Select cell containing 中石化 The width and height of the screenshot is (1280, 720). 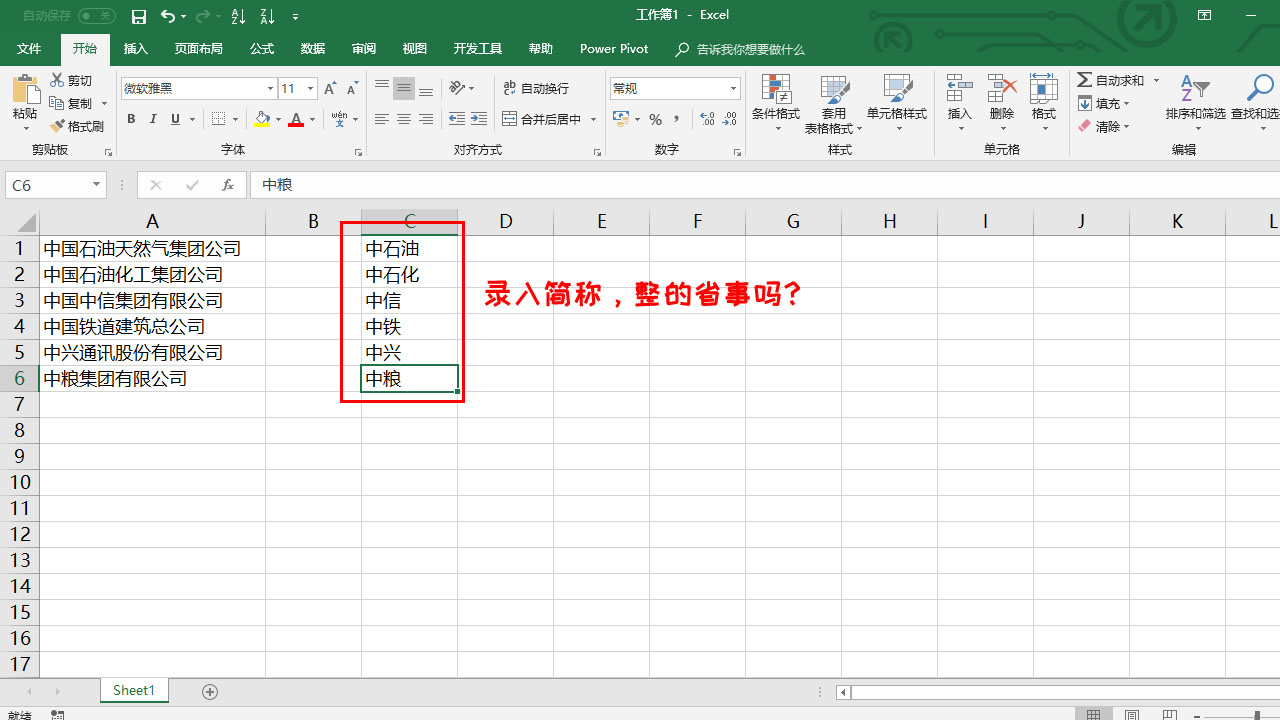tap(410, 275)
